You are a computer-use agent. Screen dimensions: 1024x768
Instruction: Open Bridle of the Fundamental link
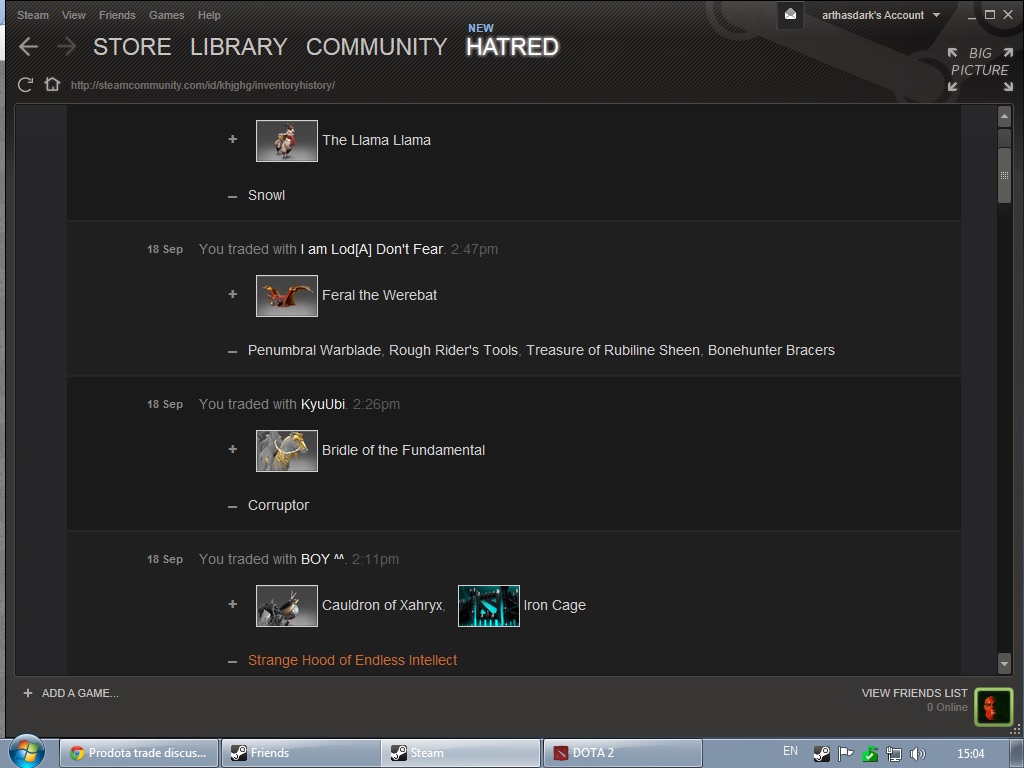(x=404, y=450)
